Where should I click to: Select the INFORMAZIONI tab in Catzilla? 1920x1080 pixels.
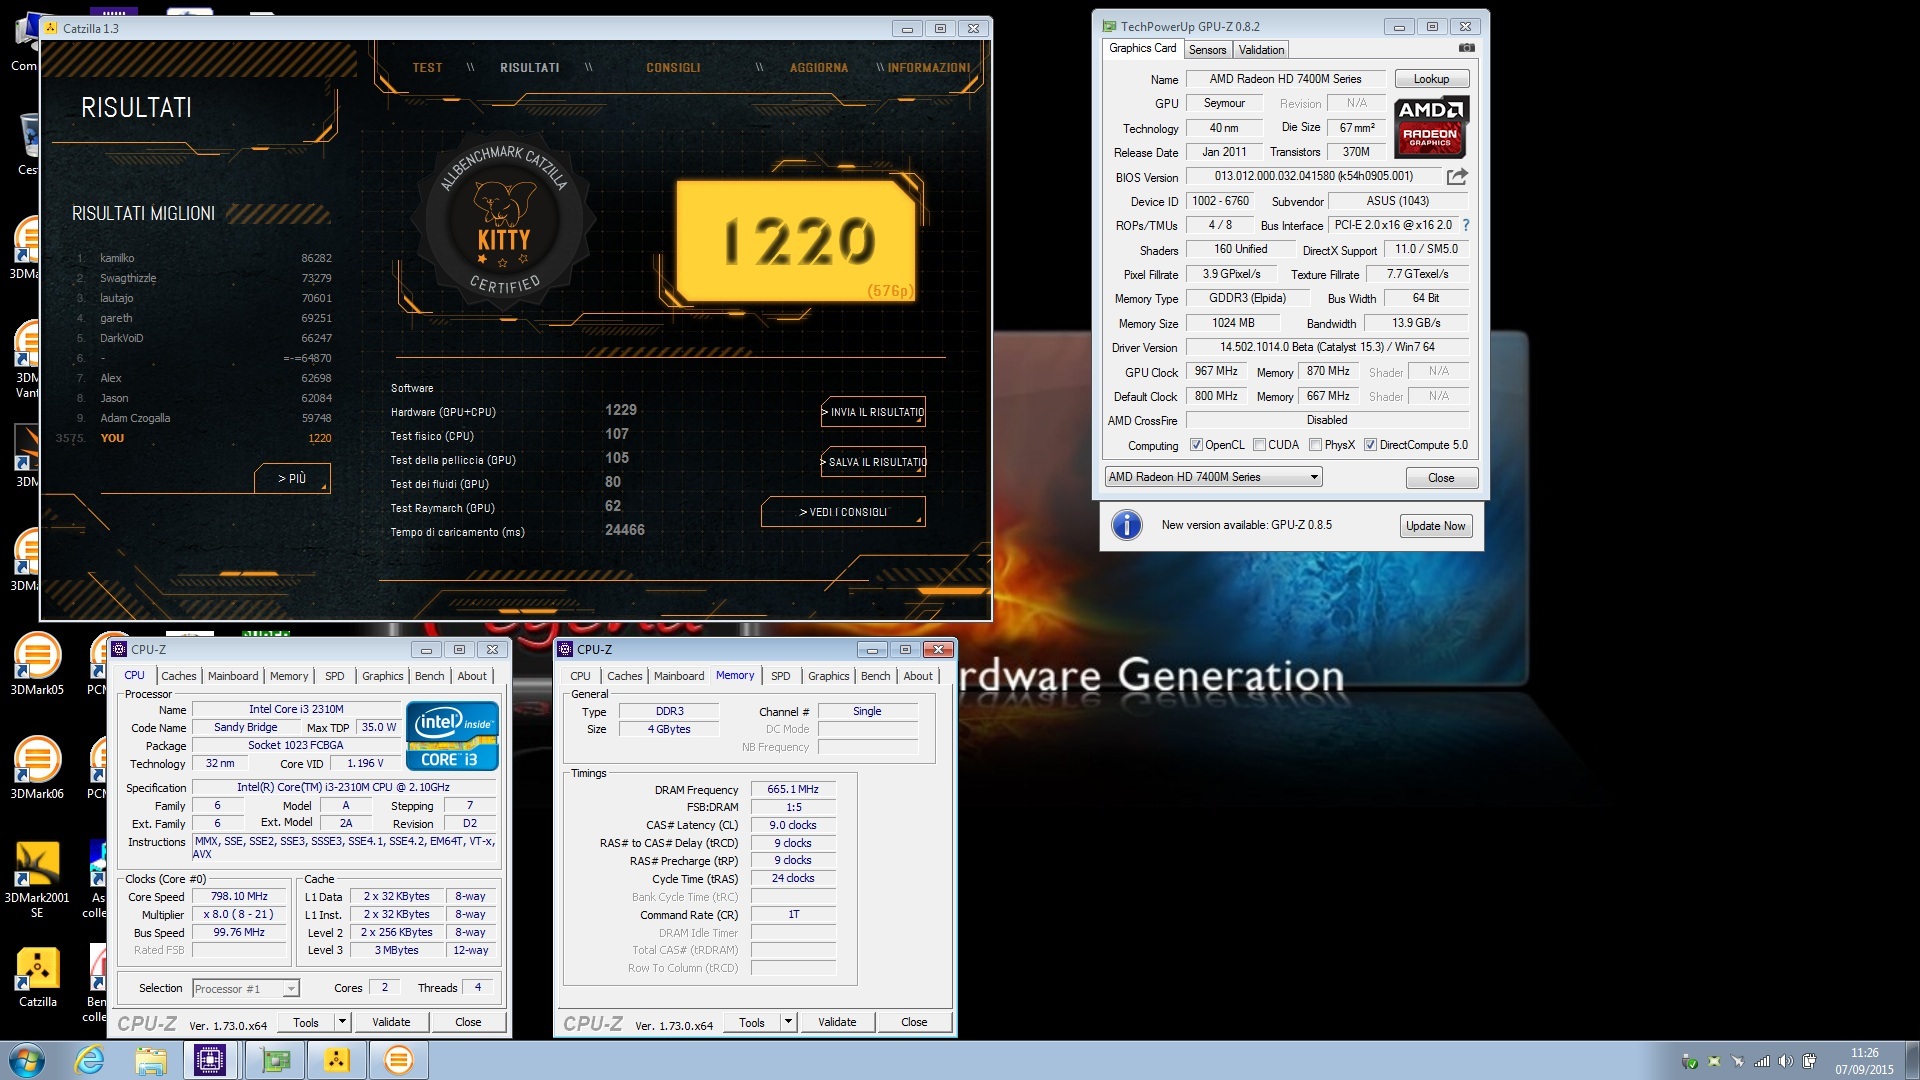coord(929,68)
